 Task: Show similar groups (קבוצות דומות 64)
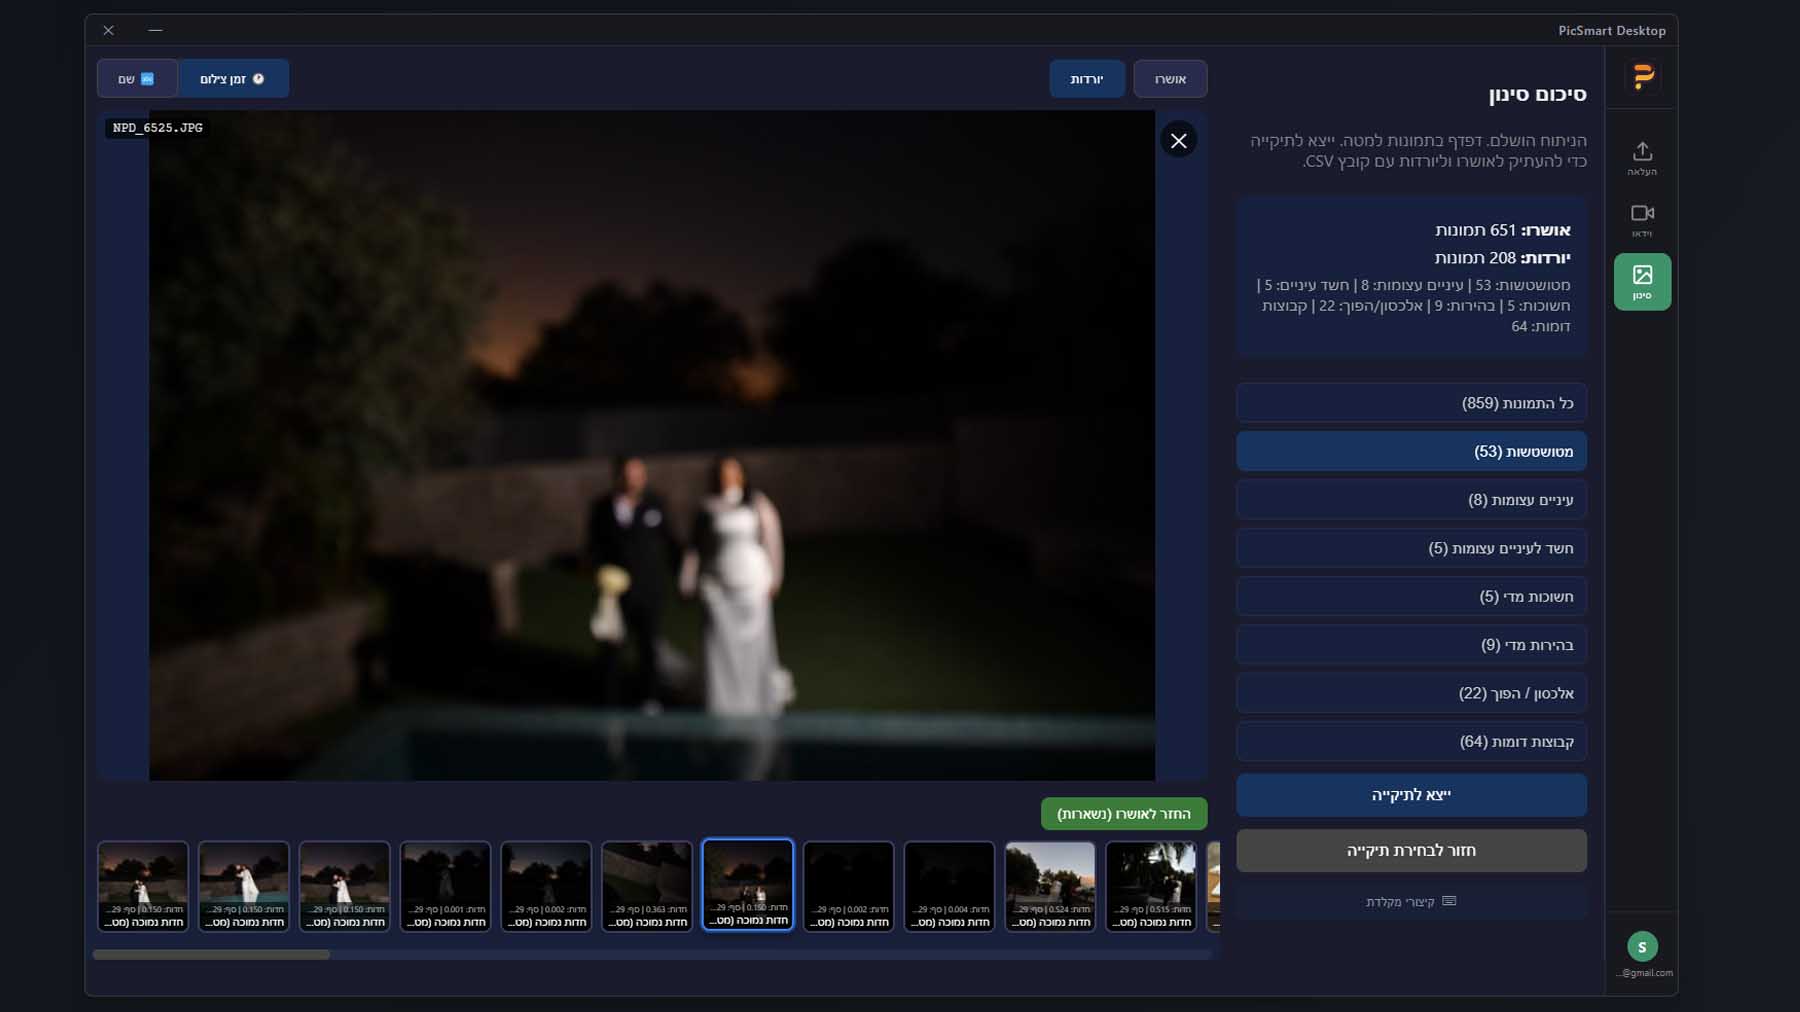[1410, 742]
